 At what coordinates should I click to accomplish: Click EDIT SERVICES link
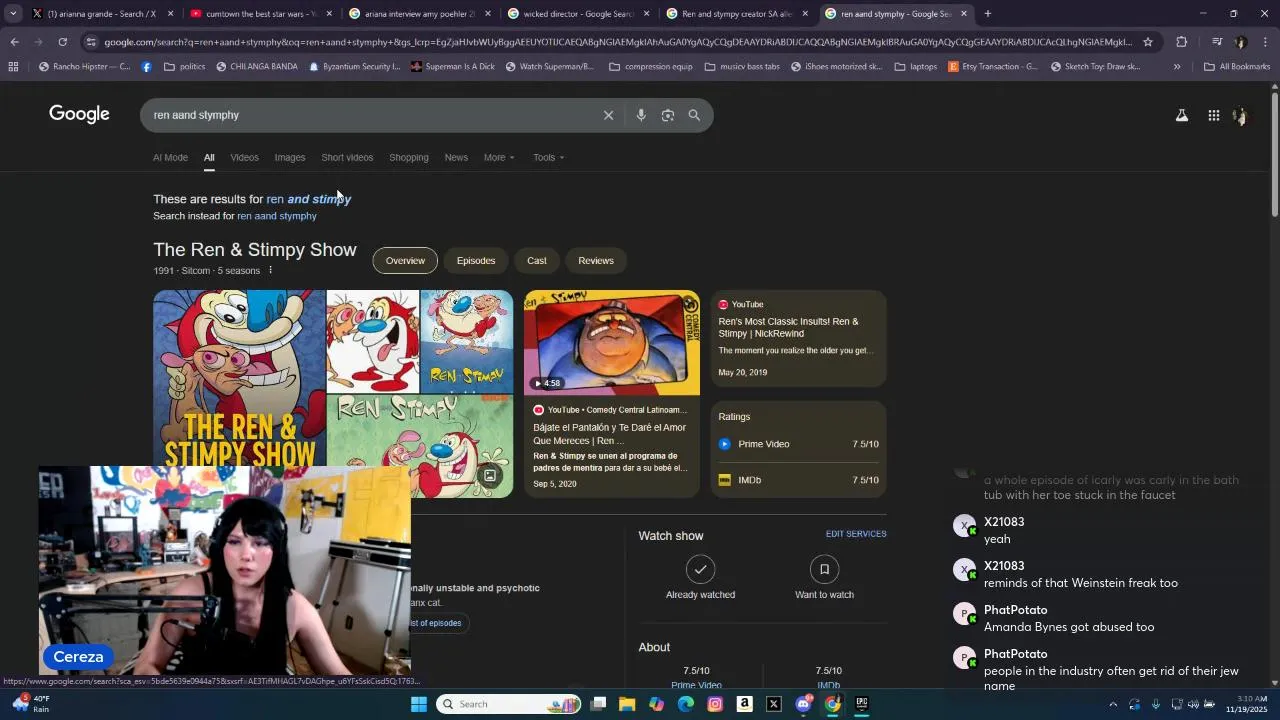click(856, 534)
